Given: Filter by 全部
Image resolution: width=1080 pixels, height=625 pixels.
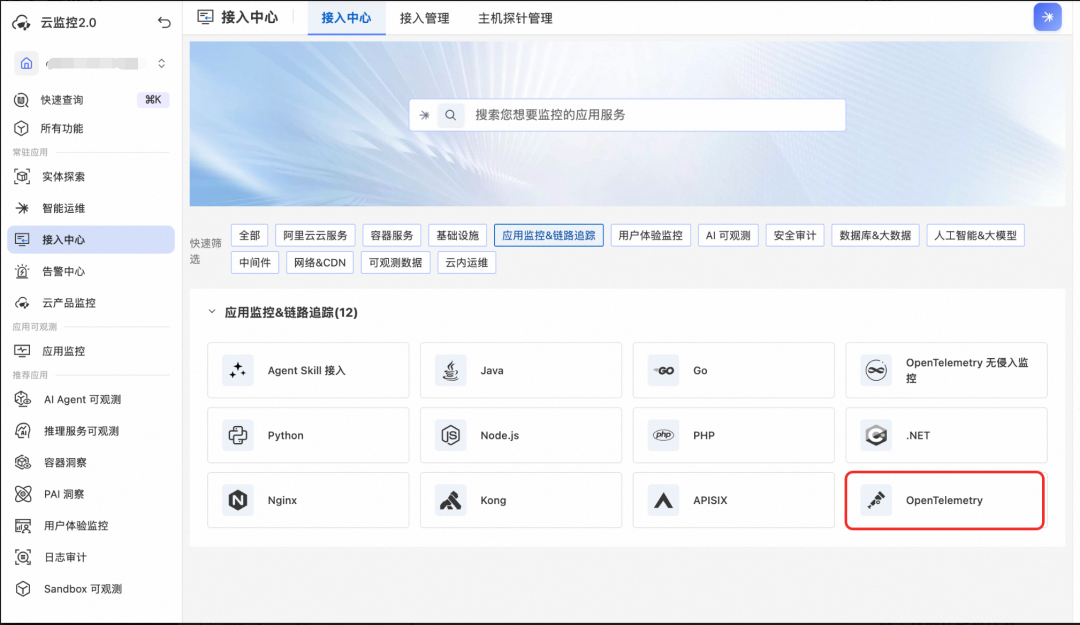Looking at the screenshot, I should (249, 236).
